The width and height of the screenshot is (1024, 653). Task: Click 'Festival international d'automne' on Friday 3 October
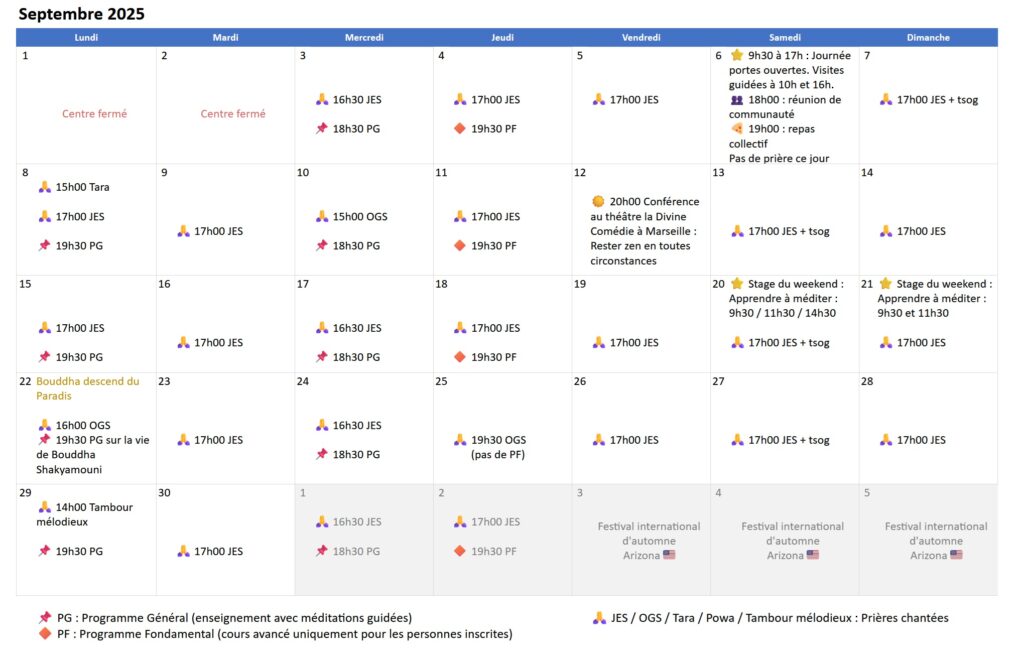pos(648,534)
